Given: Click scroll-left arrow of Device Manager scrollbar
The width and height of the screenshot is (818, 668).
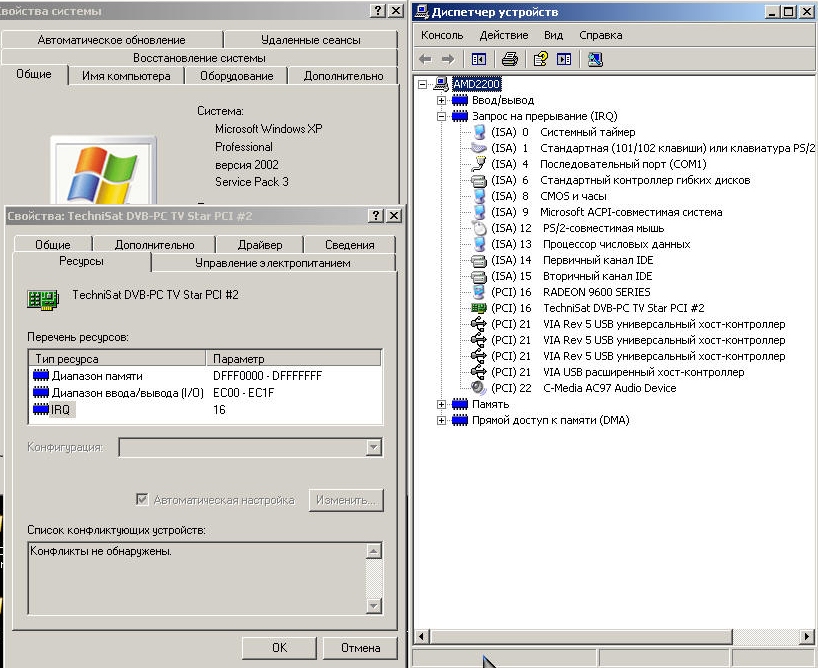Looking at the screenshot, I should [422, 636].
